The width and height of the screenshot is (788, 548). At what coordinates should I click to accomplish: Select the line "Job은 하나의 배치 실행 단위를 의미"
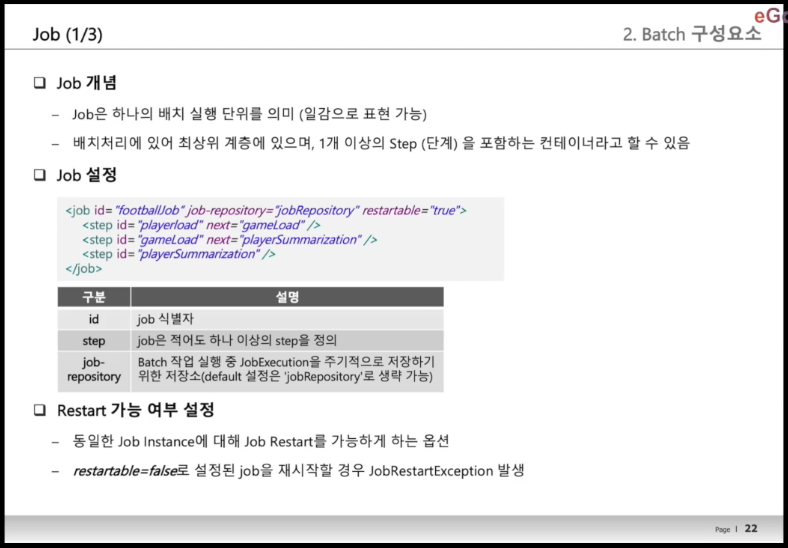[249, 115]
